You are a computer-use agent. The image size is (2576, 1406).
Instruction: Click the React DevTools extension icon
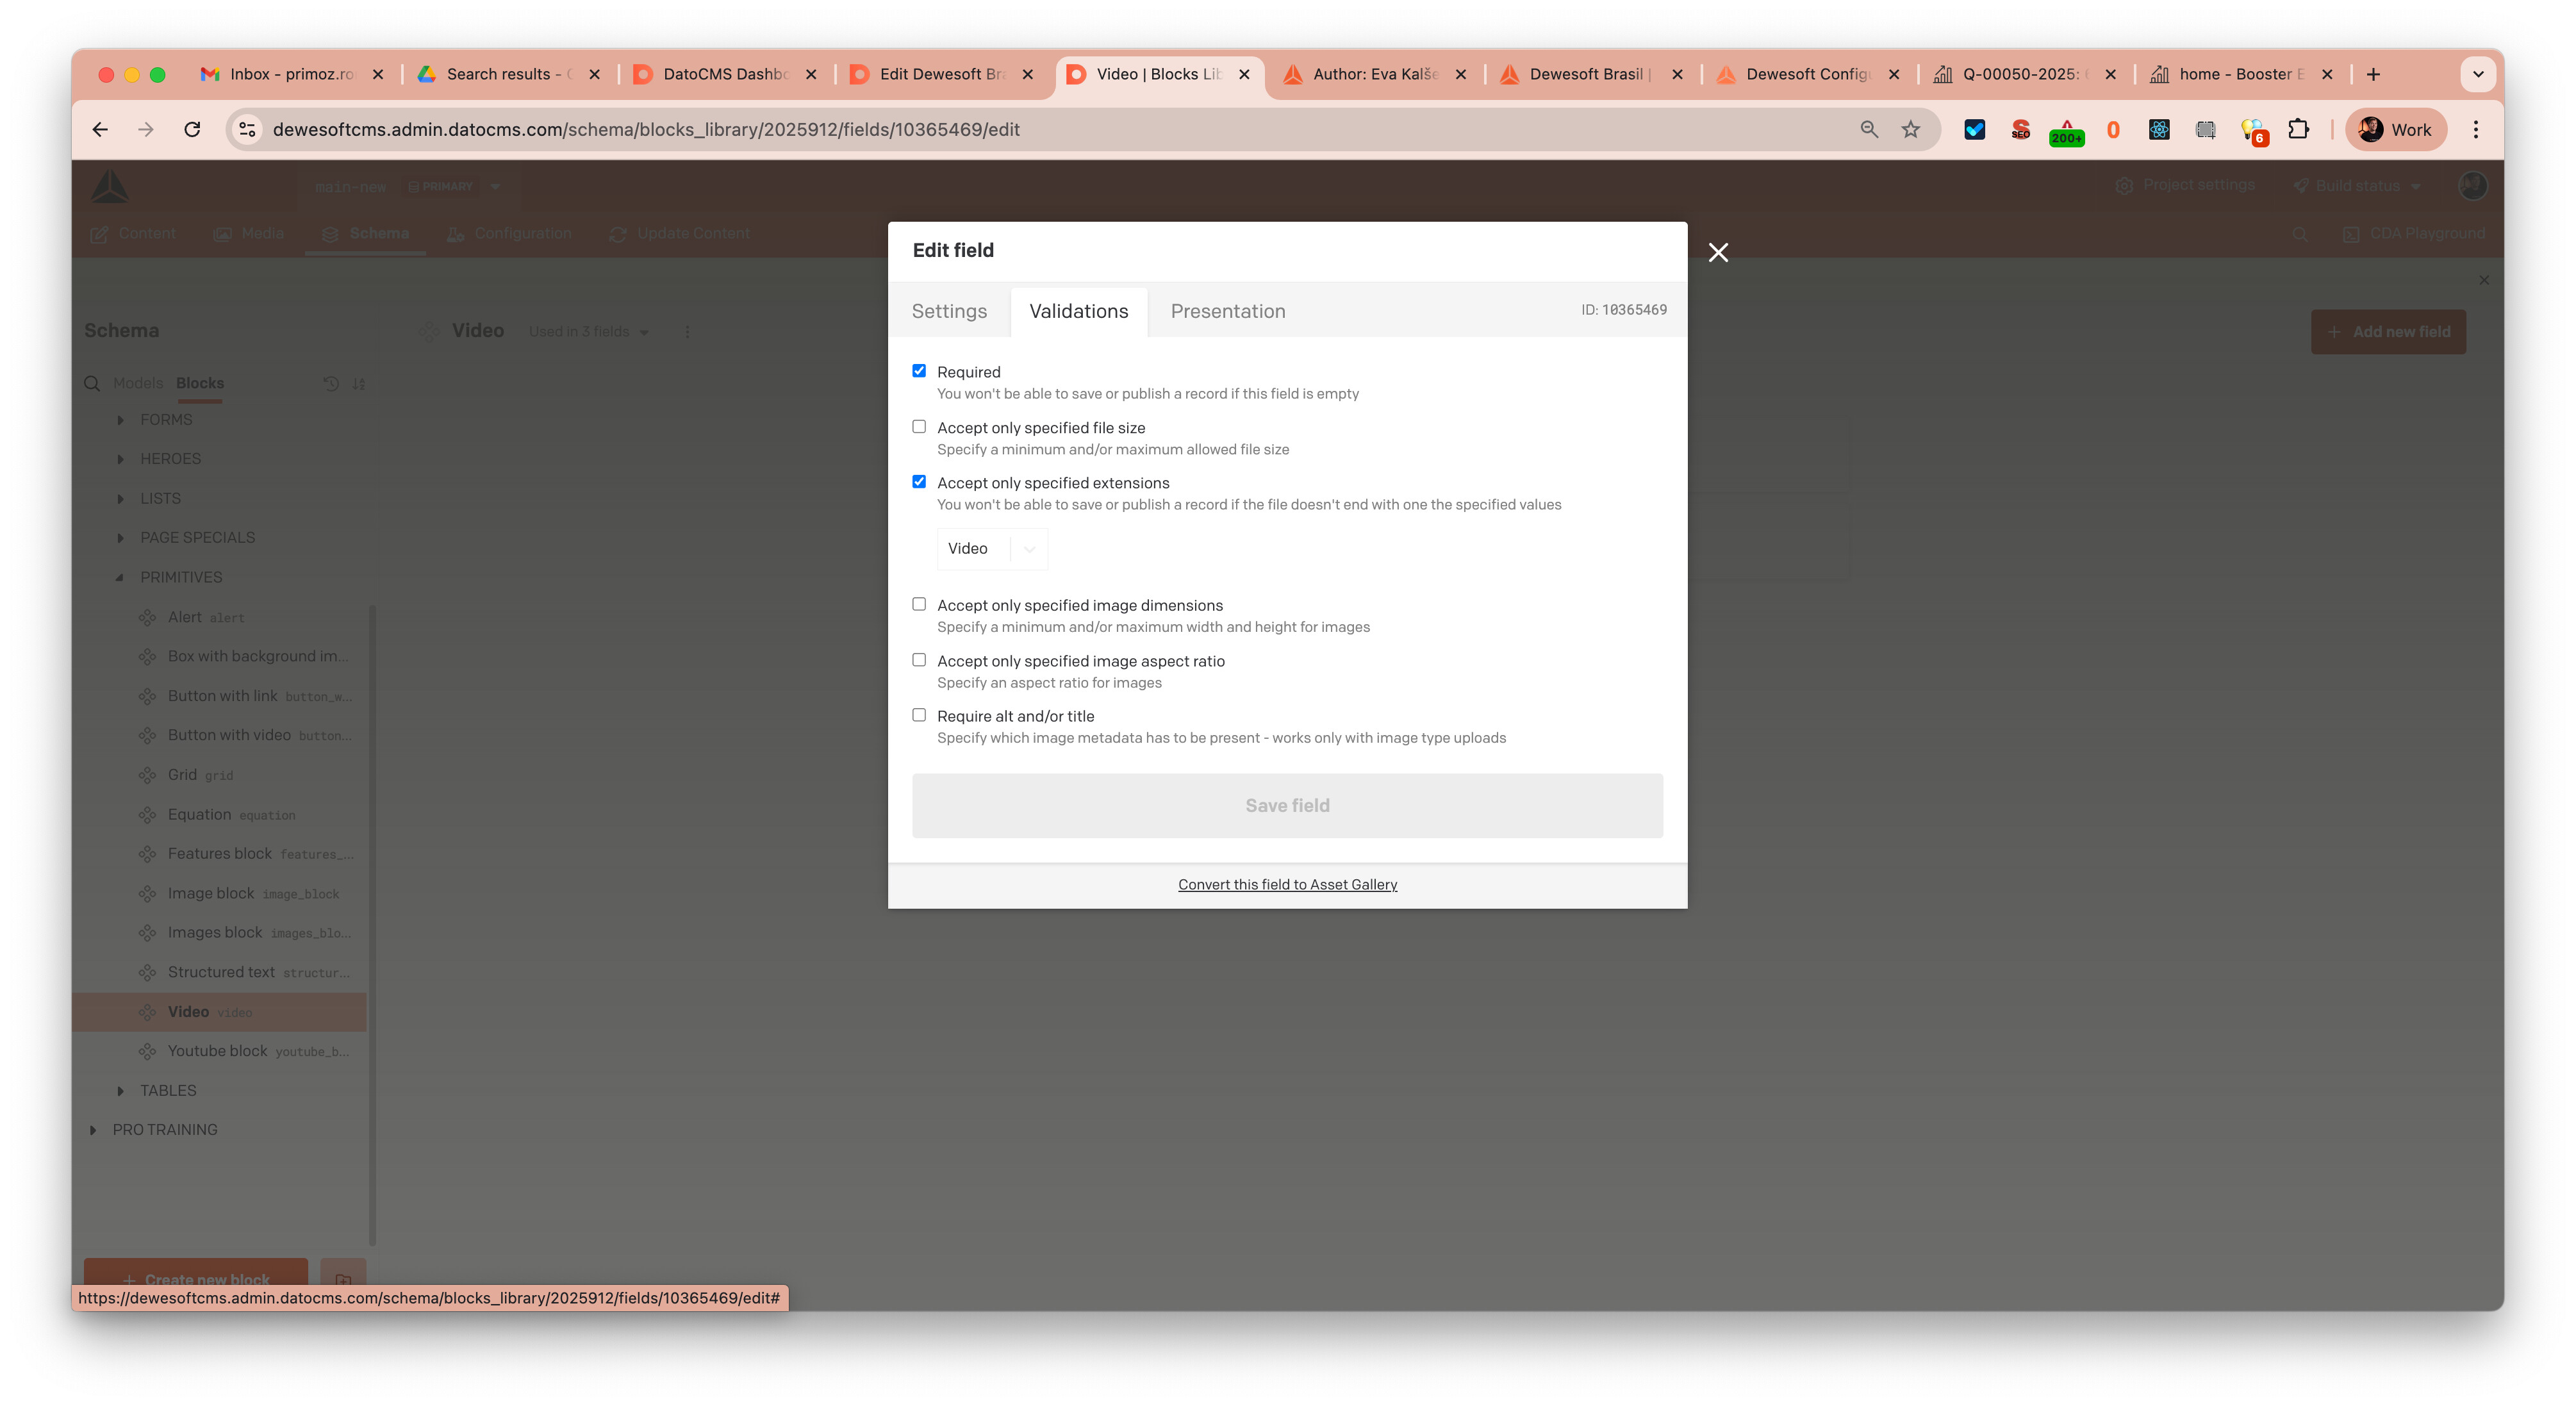click(2159, 129)
